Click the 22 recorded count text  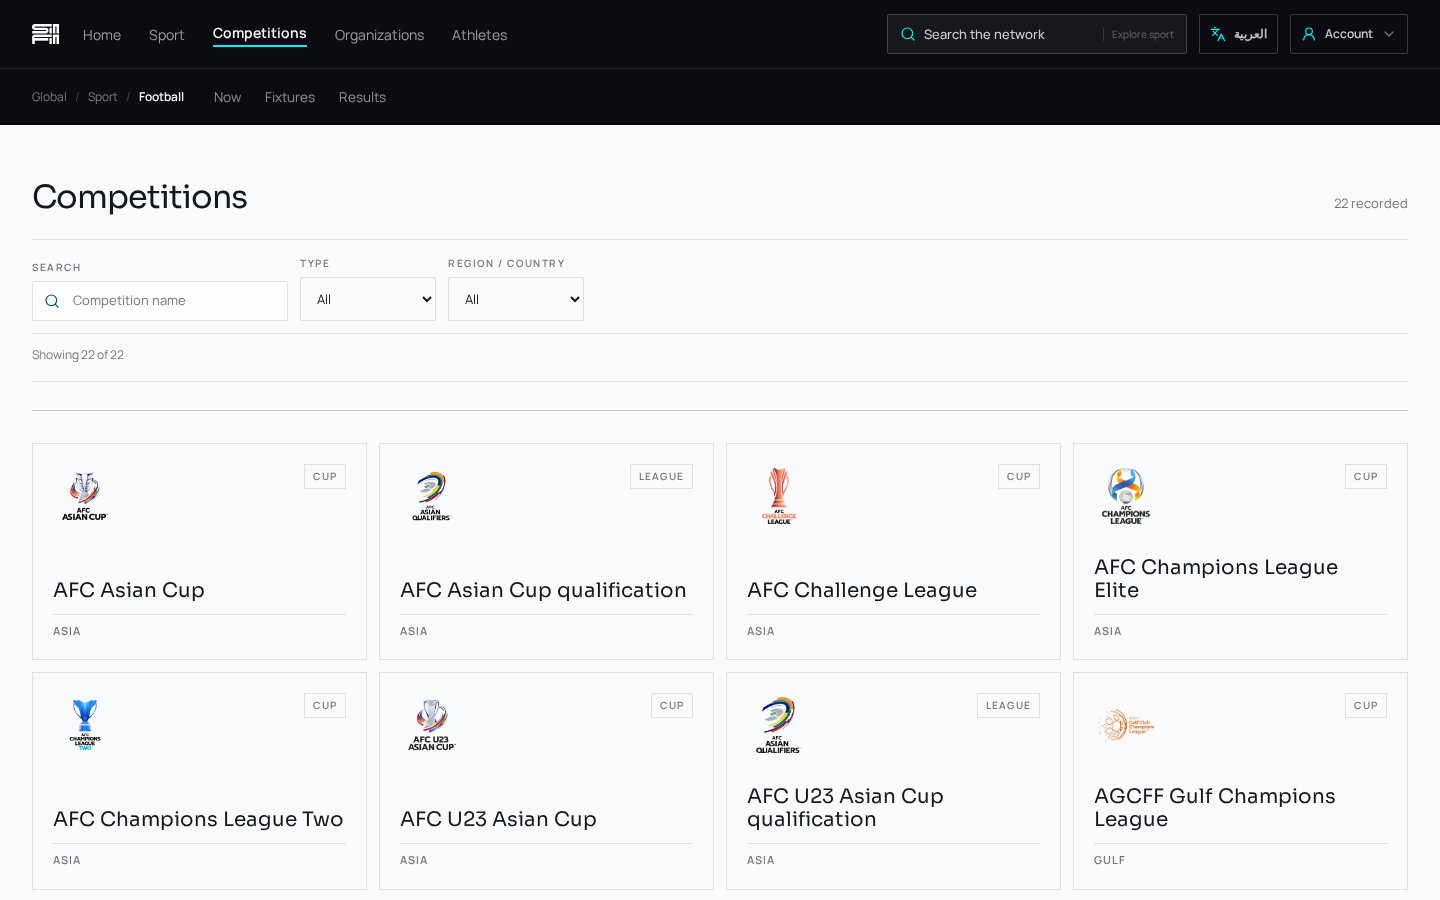[x=1370, y=203]
